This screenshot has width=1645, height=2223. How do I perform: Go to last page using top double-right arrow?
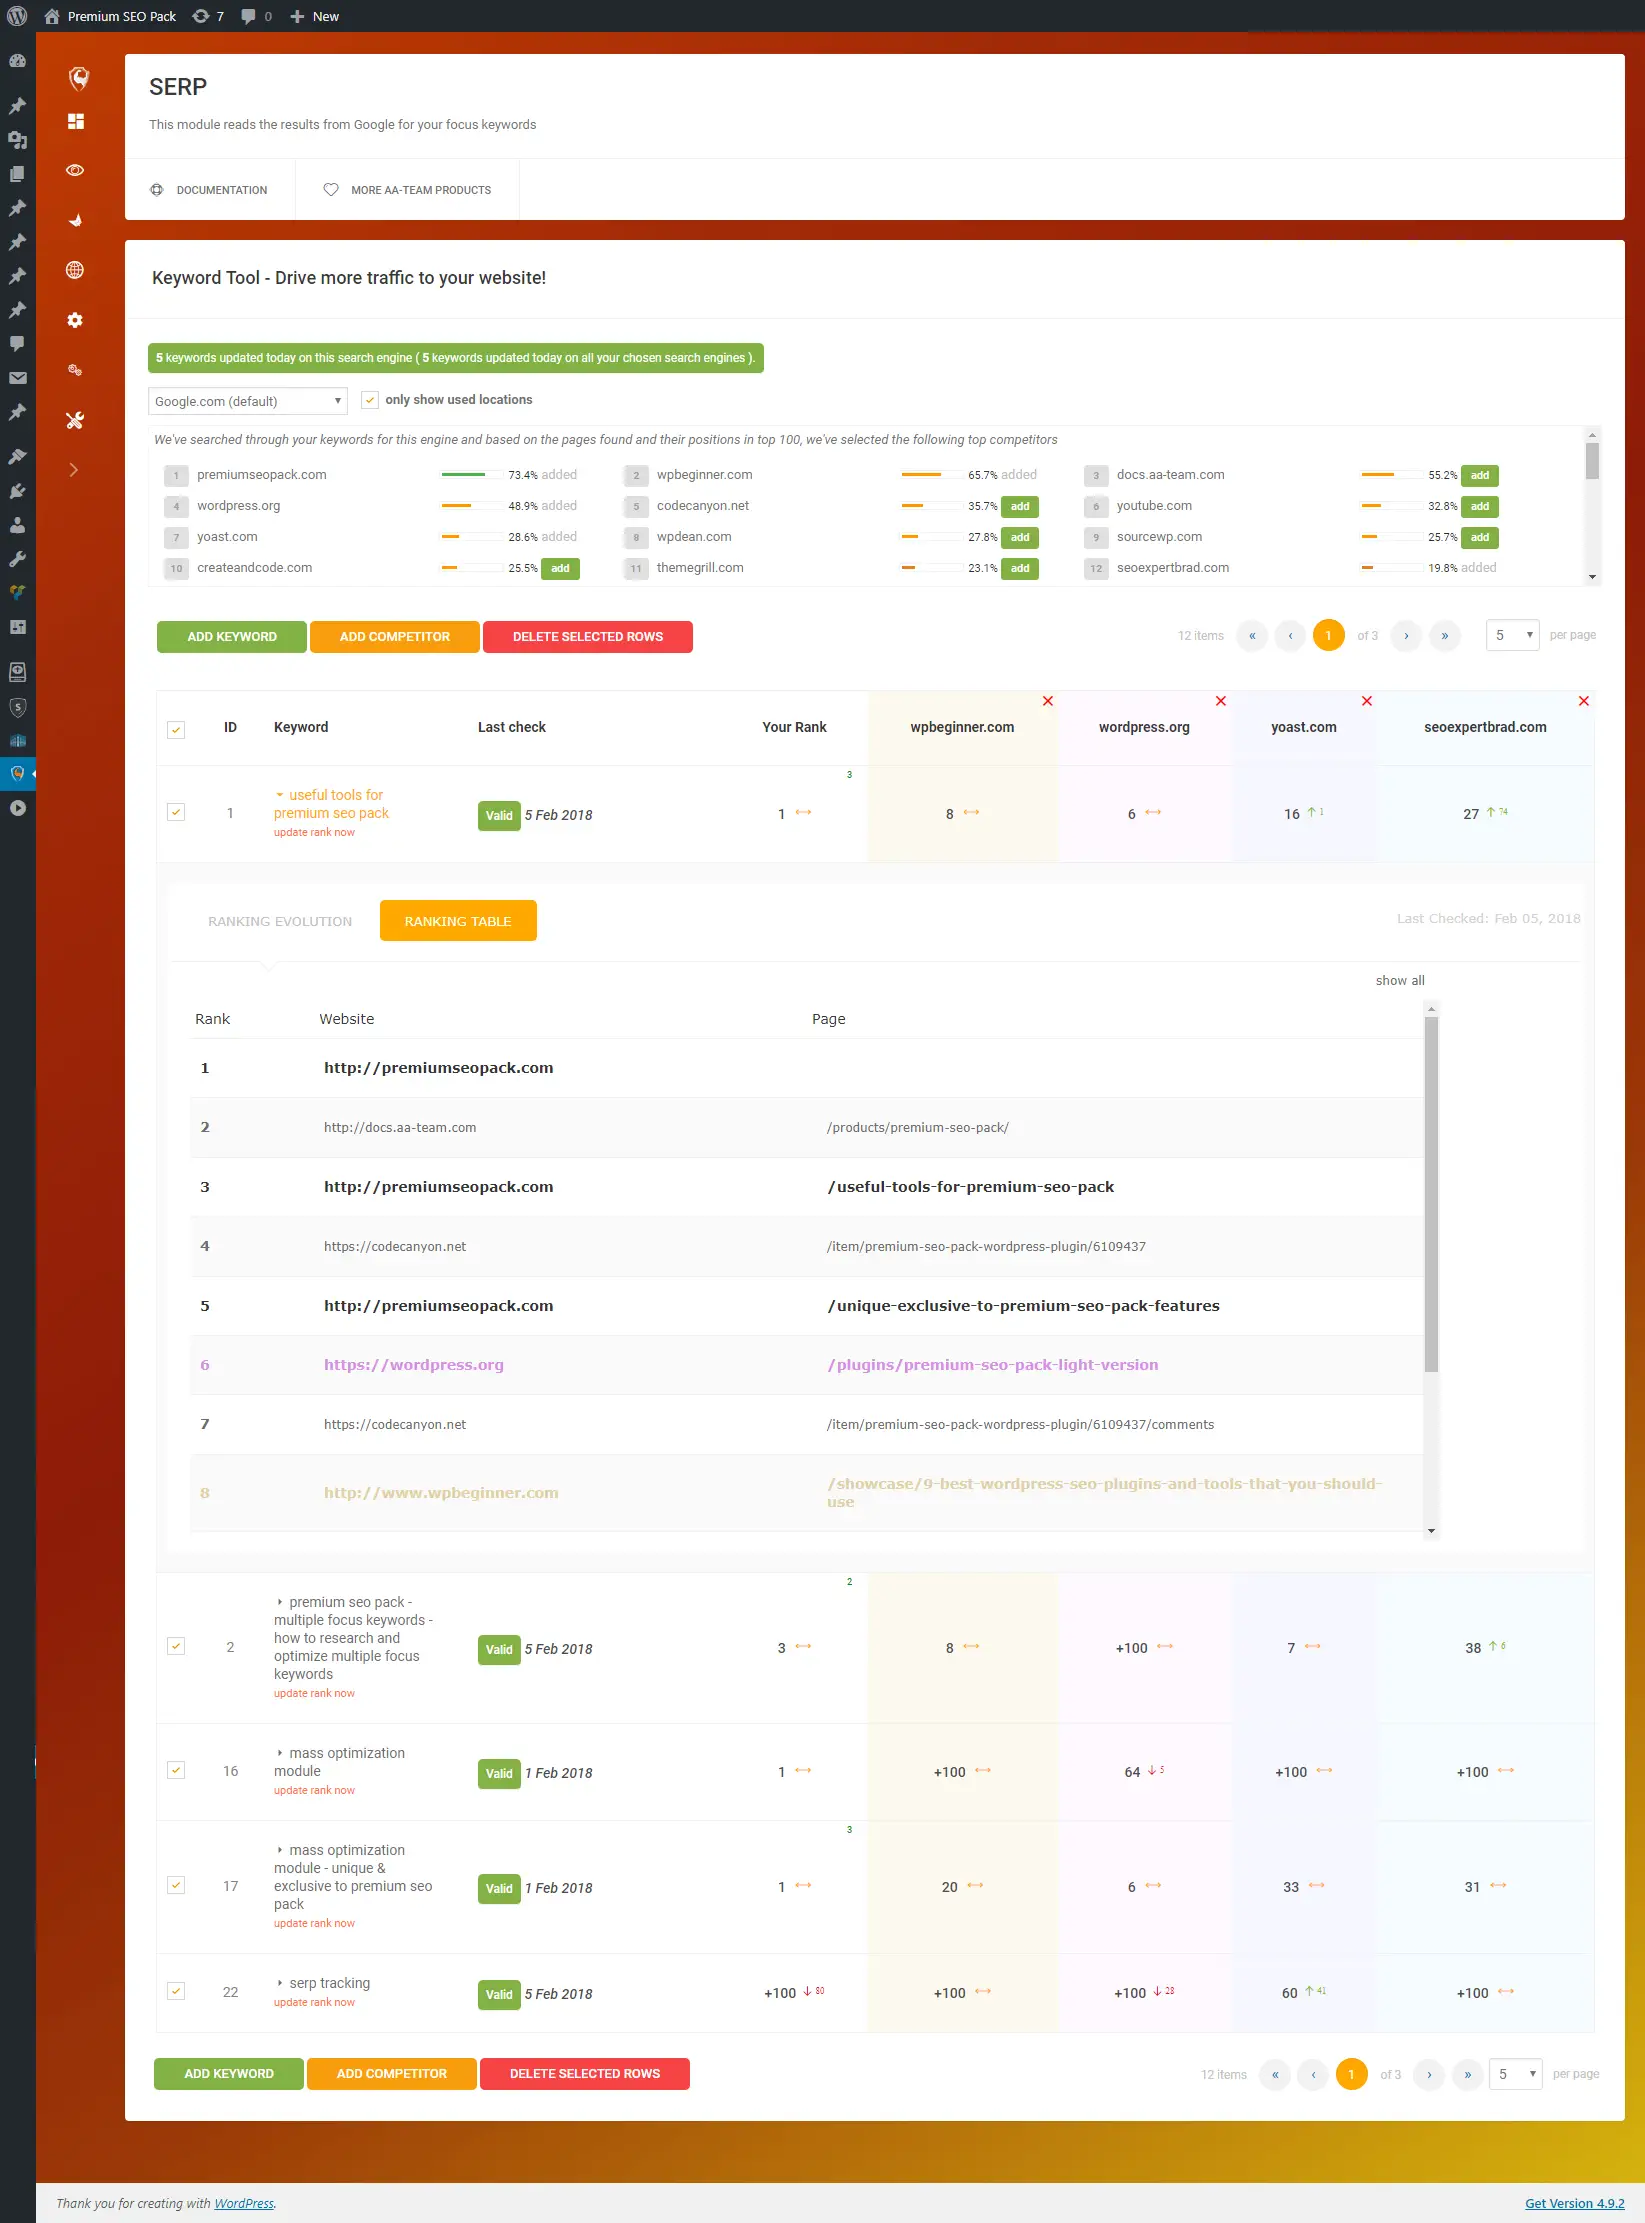[1445, 635]
